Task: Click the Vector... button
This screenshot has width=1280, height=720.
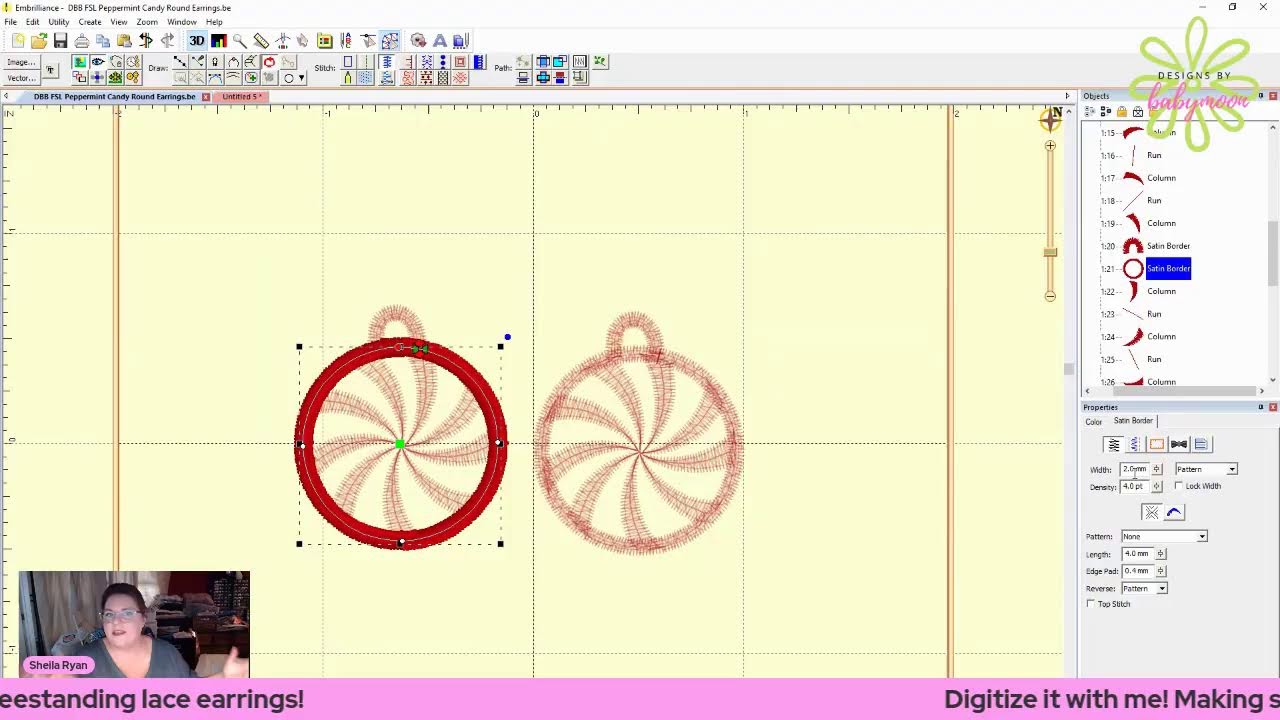Action: tap(21, 78)
